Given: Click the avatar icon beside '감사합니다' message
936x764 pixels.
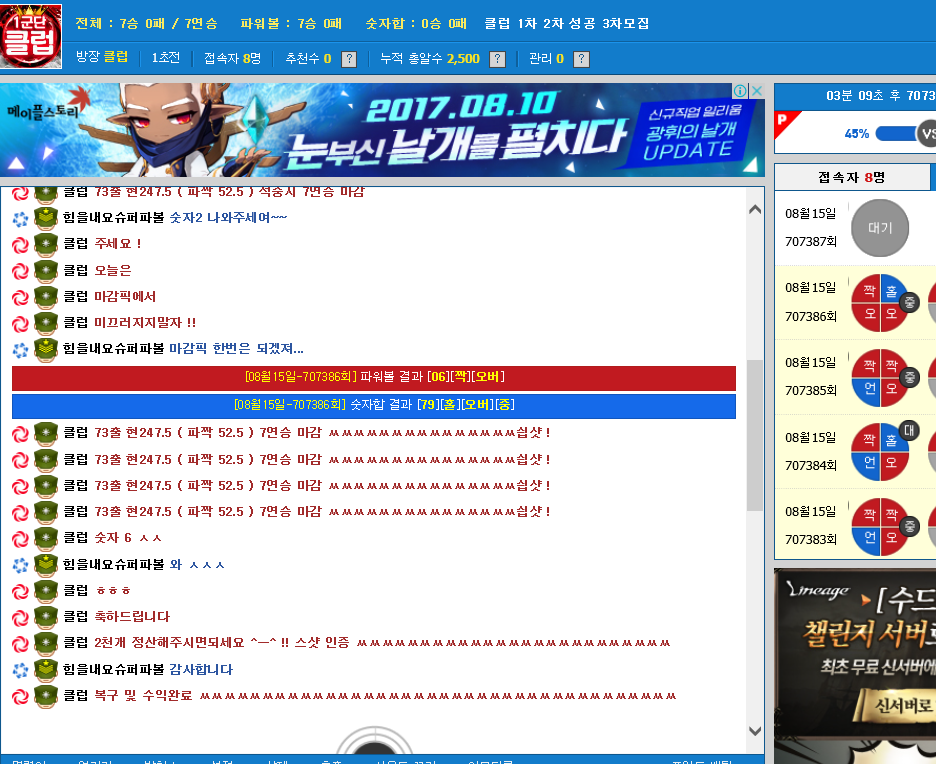Looking at the screenshot, I should [x=46, y=670].
